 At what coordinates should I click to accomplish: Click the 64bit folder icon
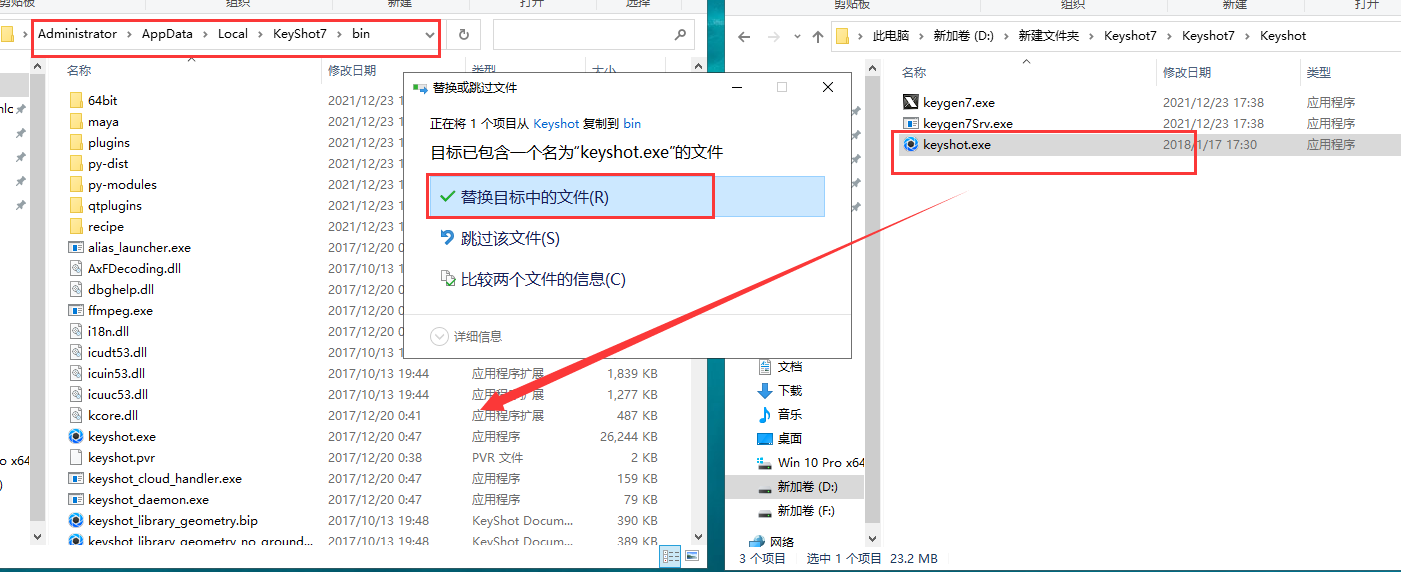(76, 100)
